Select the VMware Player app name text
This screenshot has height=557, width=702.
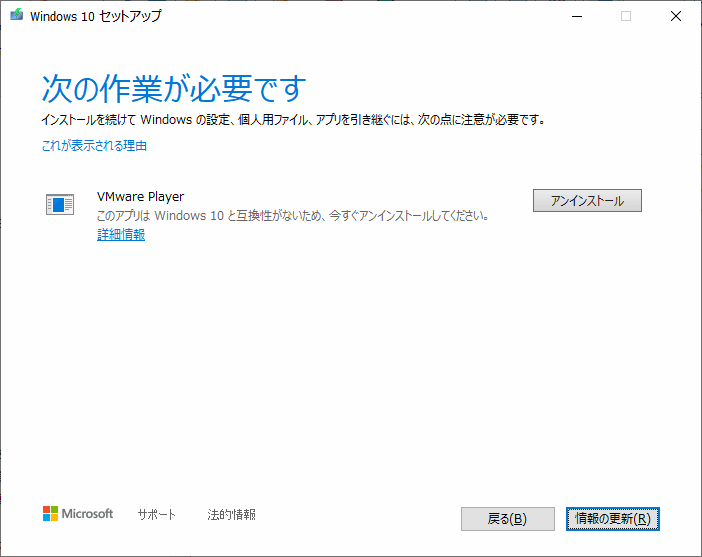click(141, 197)
